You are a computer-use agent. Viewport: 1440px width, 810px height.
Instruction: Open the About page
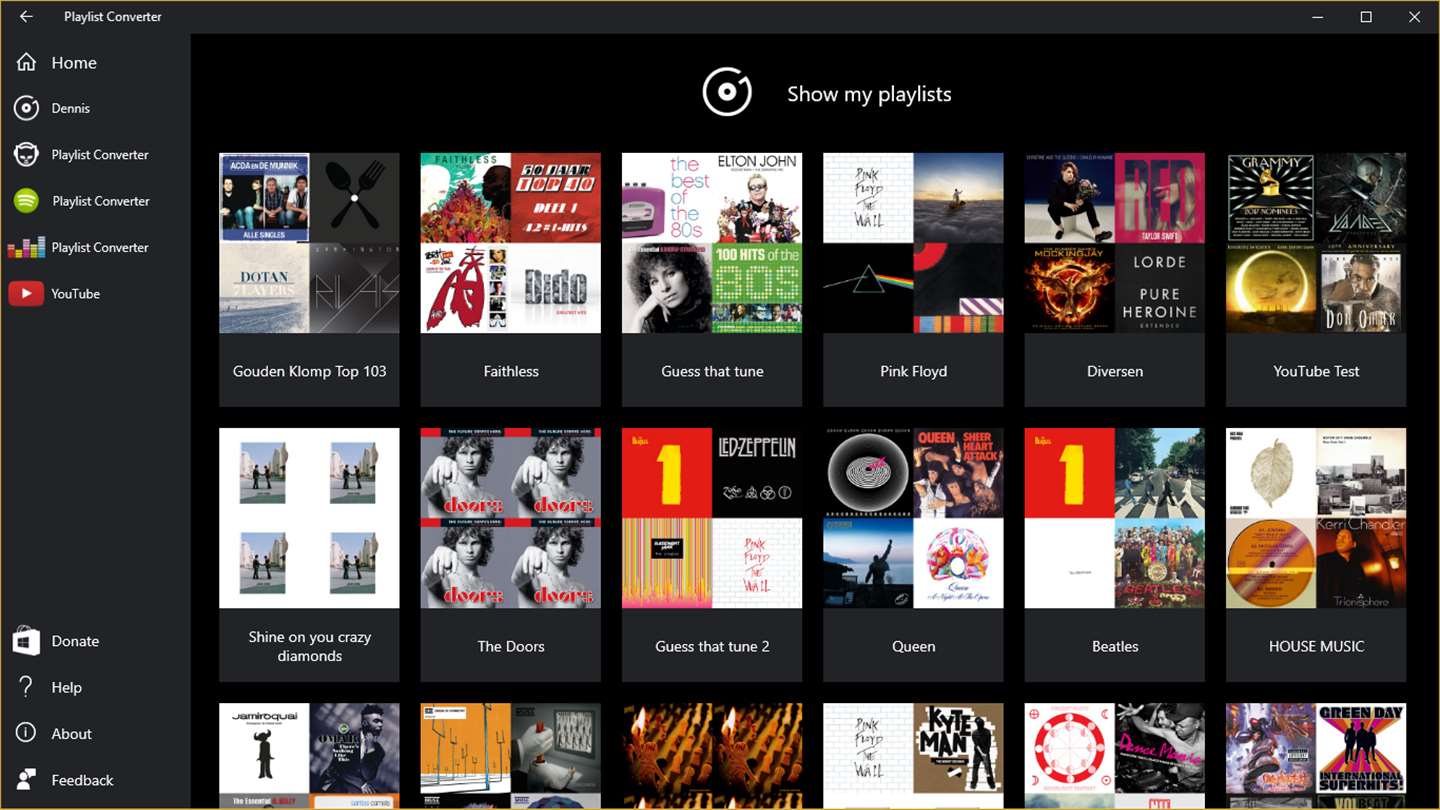click(72, 734)
